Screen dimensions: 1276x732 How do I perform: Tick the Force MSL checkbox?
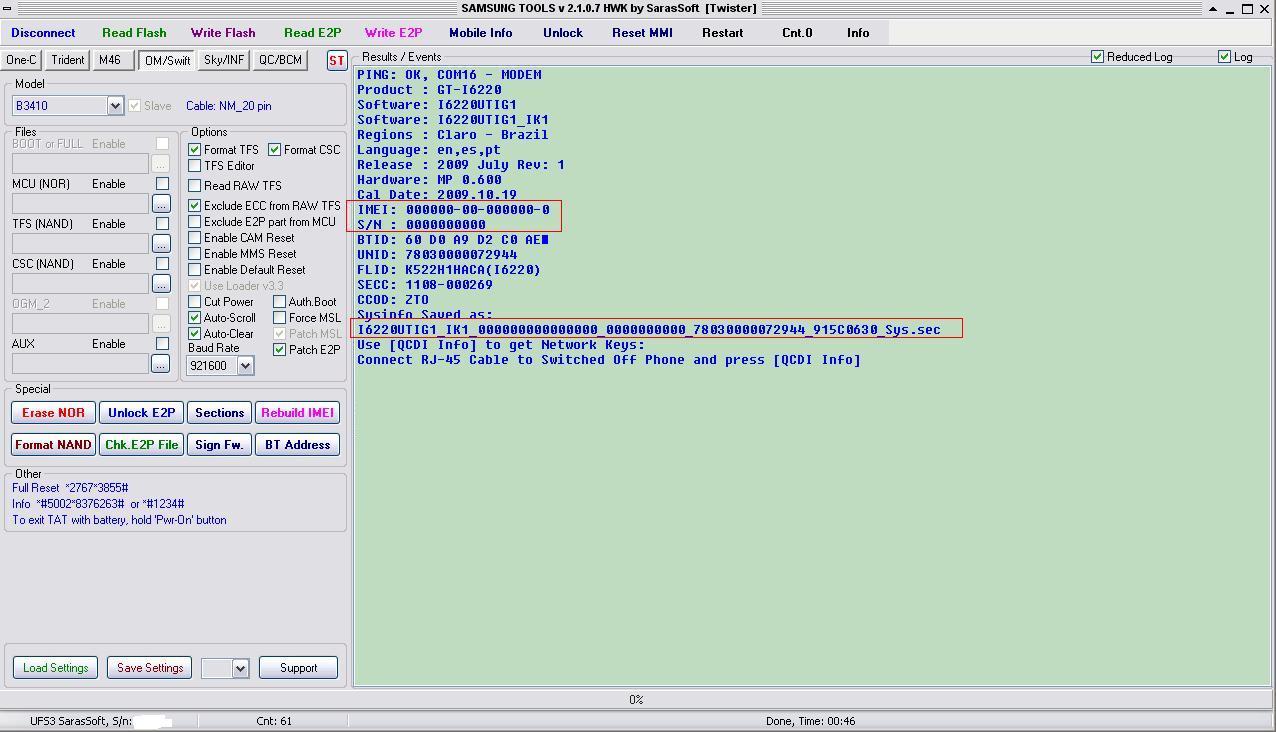coord(280,318)
